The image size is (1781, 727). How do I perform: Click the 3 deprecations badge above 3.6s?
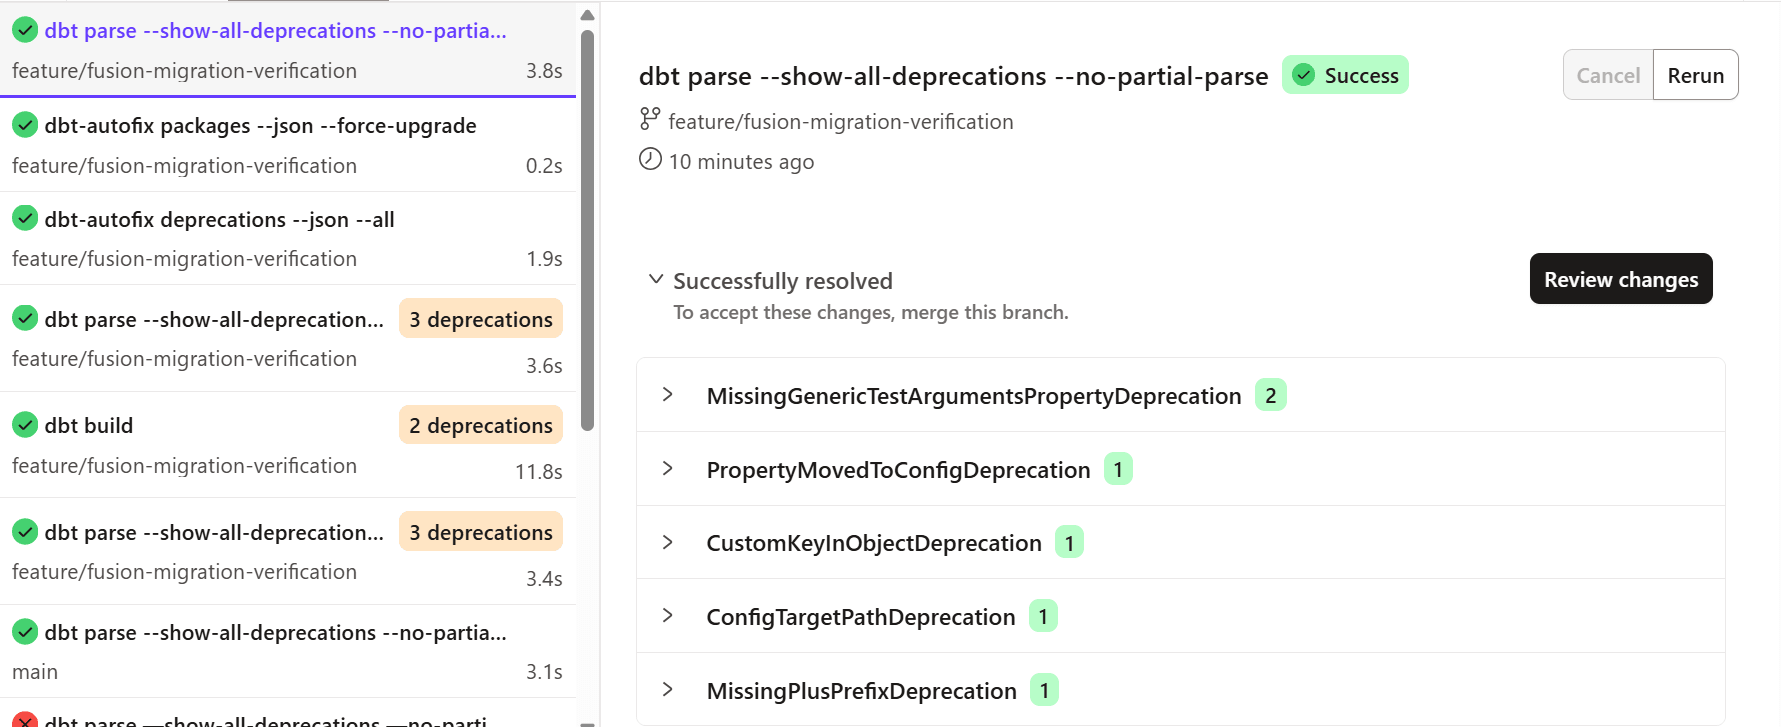tap(481, 319)
